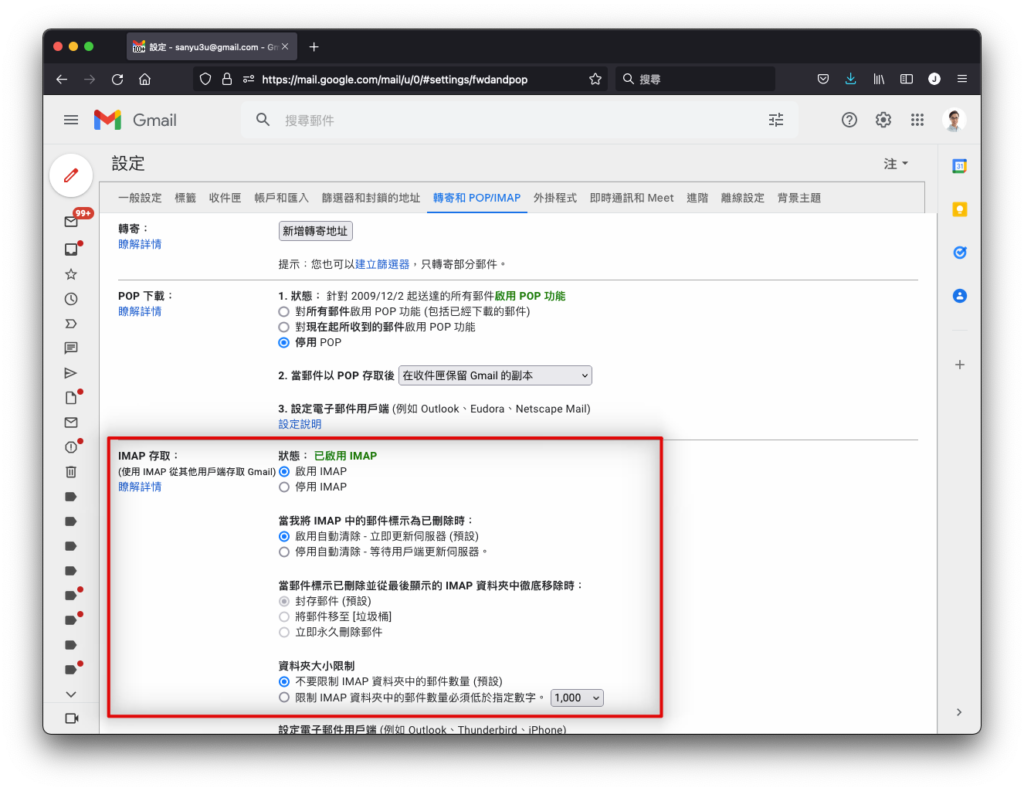The image size is (1024, 791).
Task: Show search options filter icon
Action: point(776,120)
